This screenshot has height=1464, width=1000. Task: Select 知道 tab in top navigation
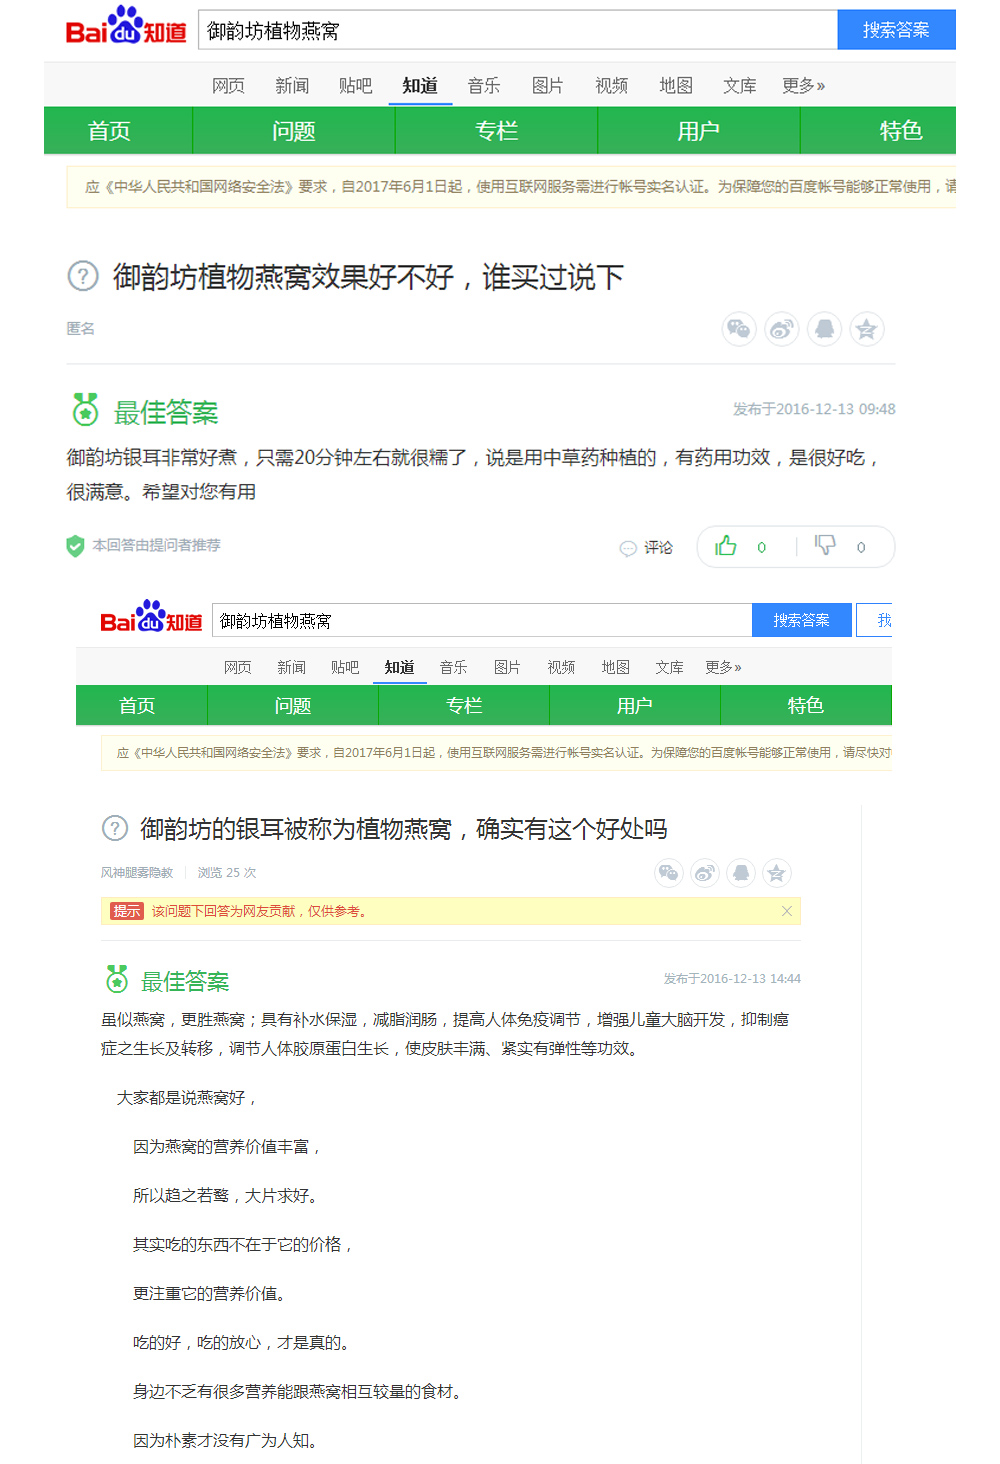[420, 86]
